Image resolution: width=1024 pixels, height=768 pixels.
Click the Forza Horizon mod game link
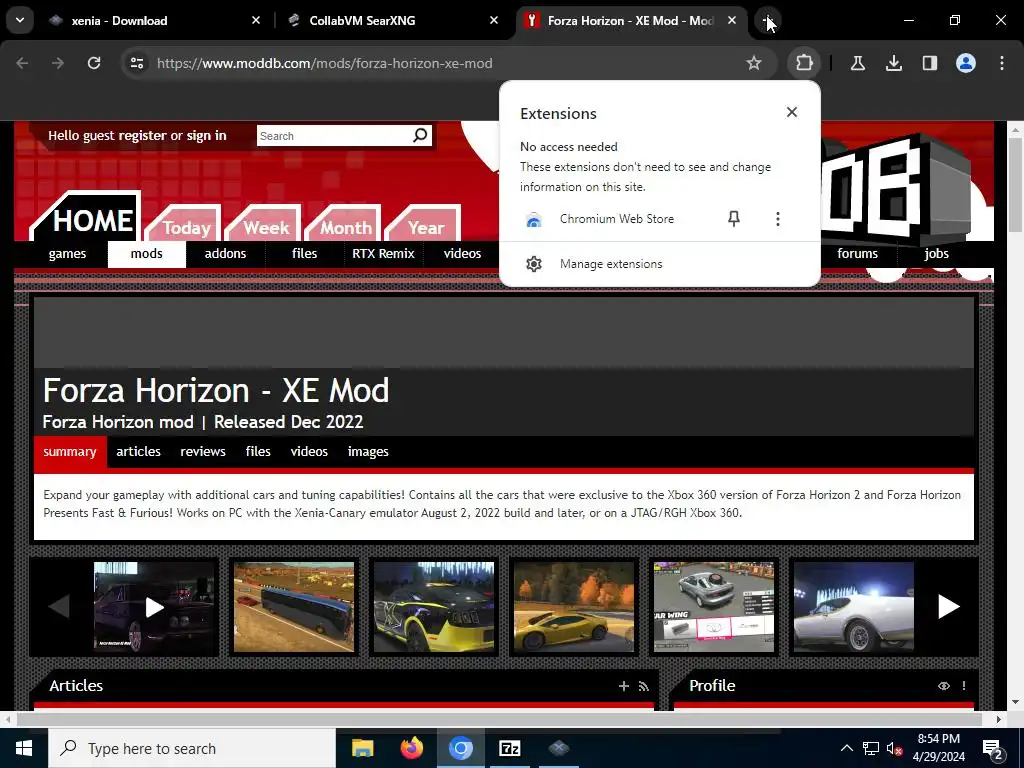pos(118,422)
